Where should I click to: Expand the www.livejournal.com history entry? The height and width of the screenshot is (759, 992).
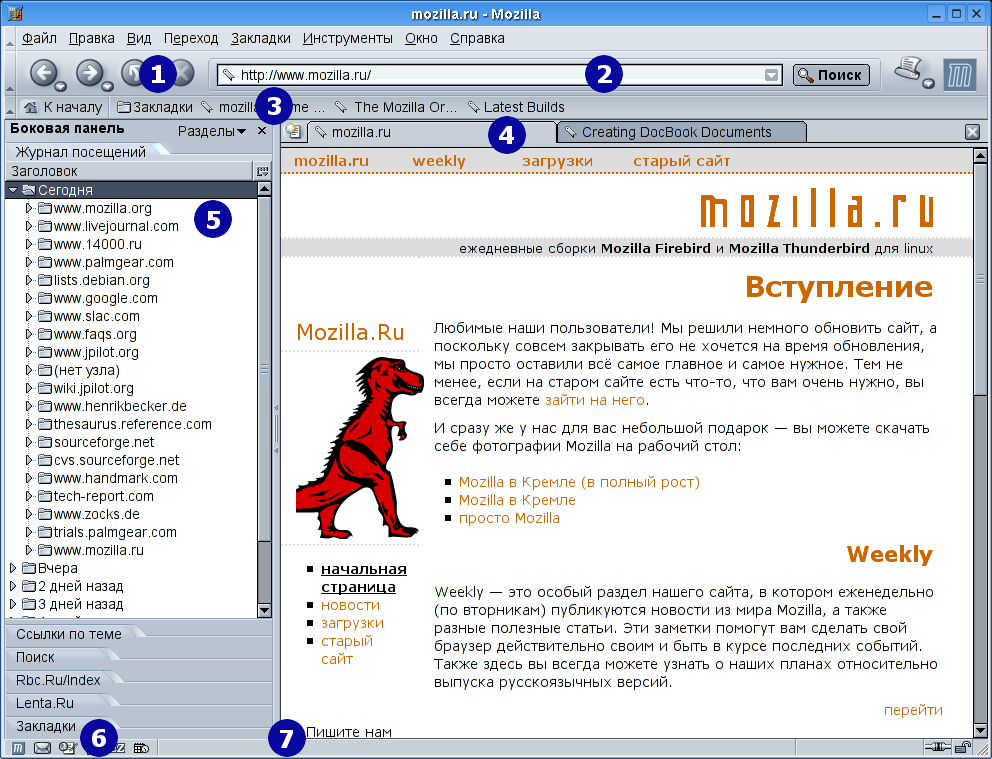[28, 226]
